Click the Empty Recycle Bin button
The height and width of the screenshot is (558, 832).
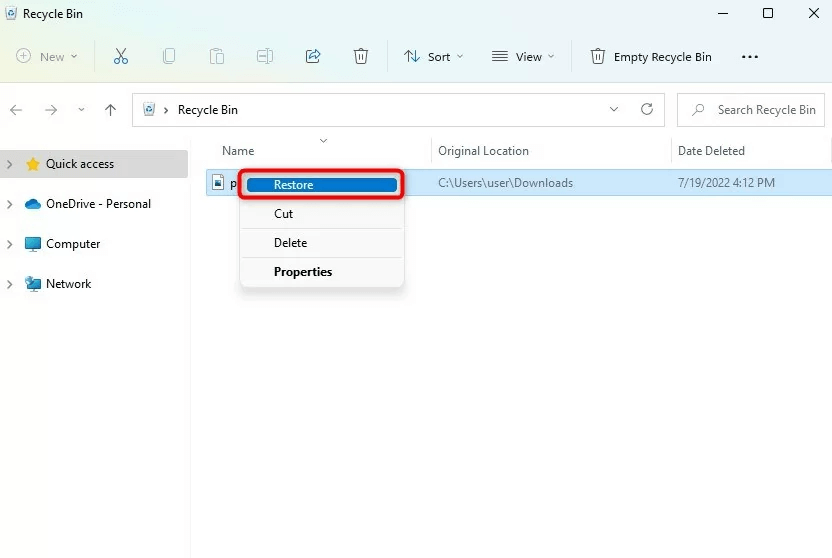click(x=651, y=57)
